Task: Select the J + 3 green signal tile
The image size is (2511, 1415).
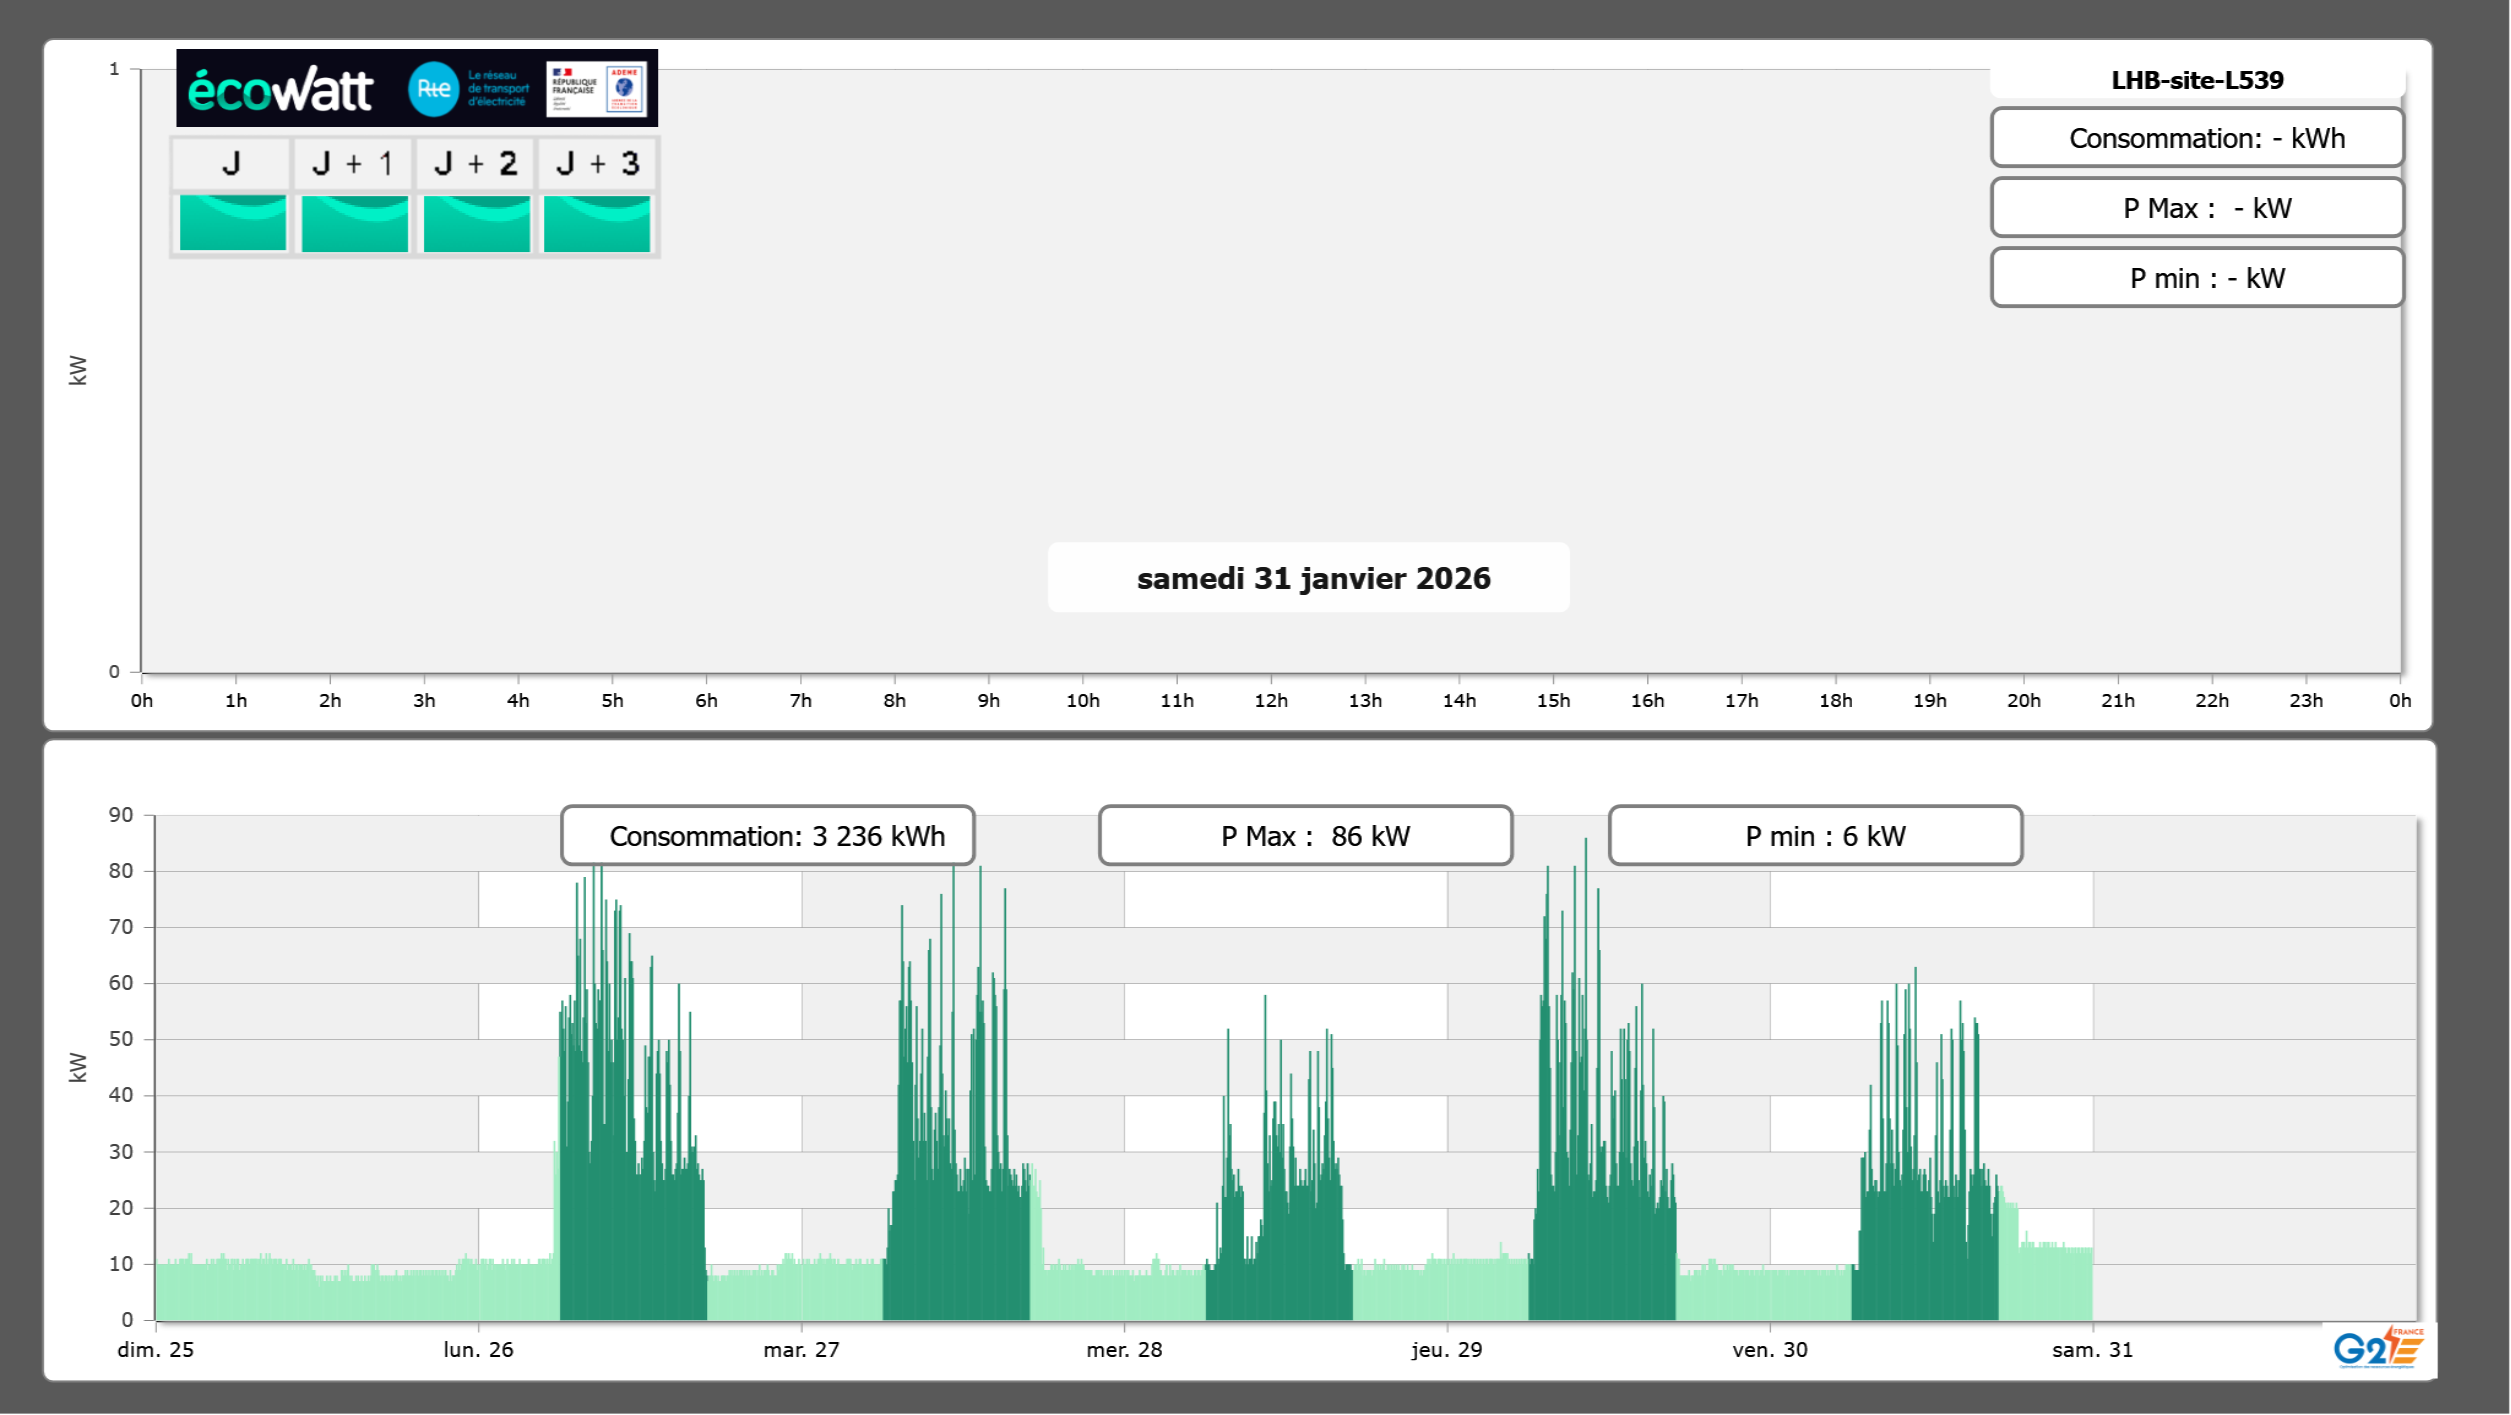Action: (x=597, y=223)
